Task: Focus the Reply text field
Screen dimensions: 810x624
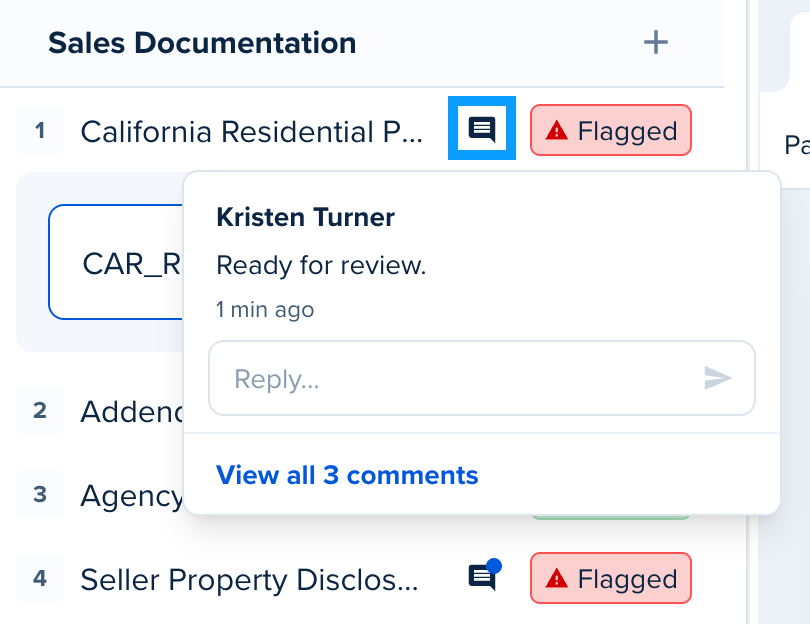Action: coord(481,378)
